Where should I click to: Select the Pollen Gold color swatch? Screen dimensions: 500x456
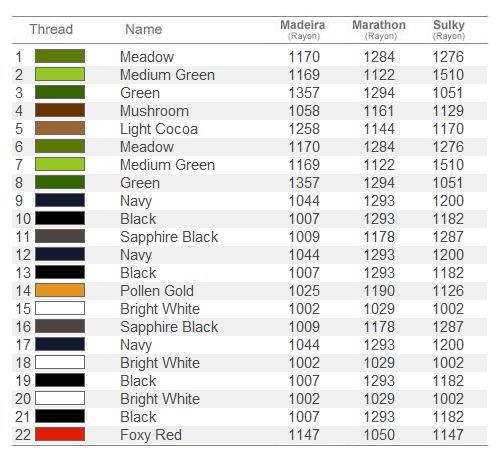tap(60, 290)
